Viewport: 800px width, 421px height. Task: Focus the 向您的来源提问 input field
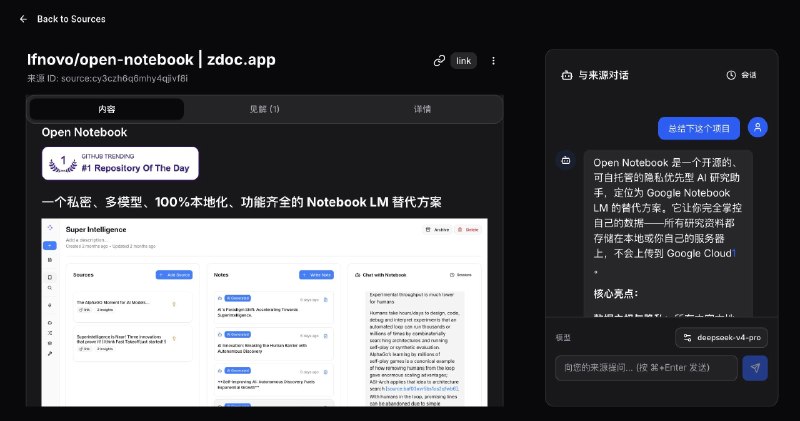(x=646, y=368)
